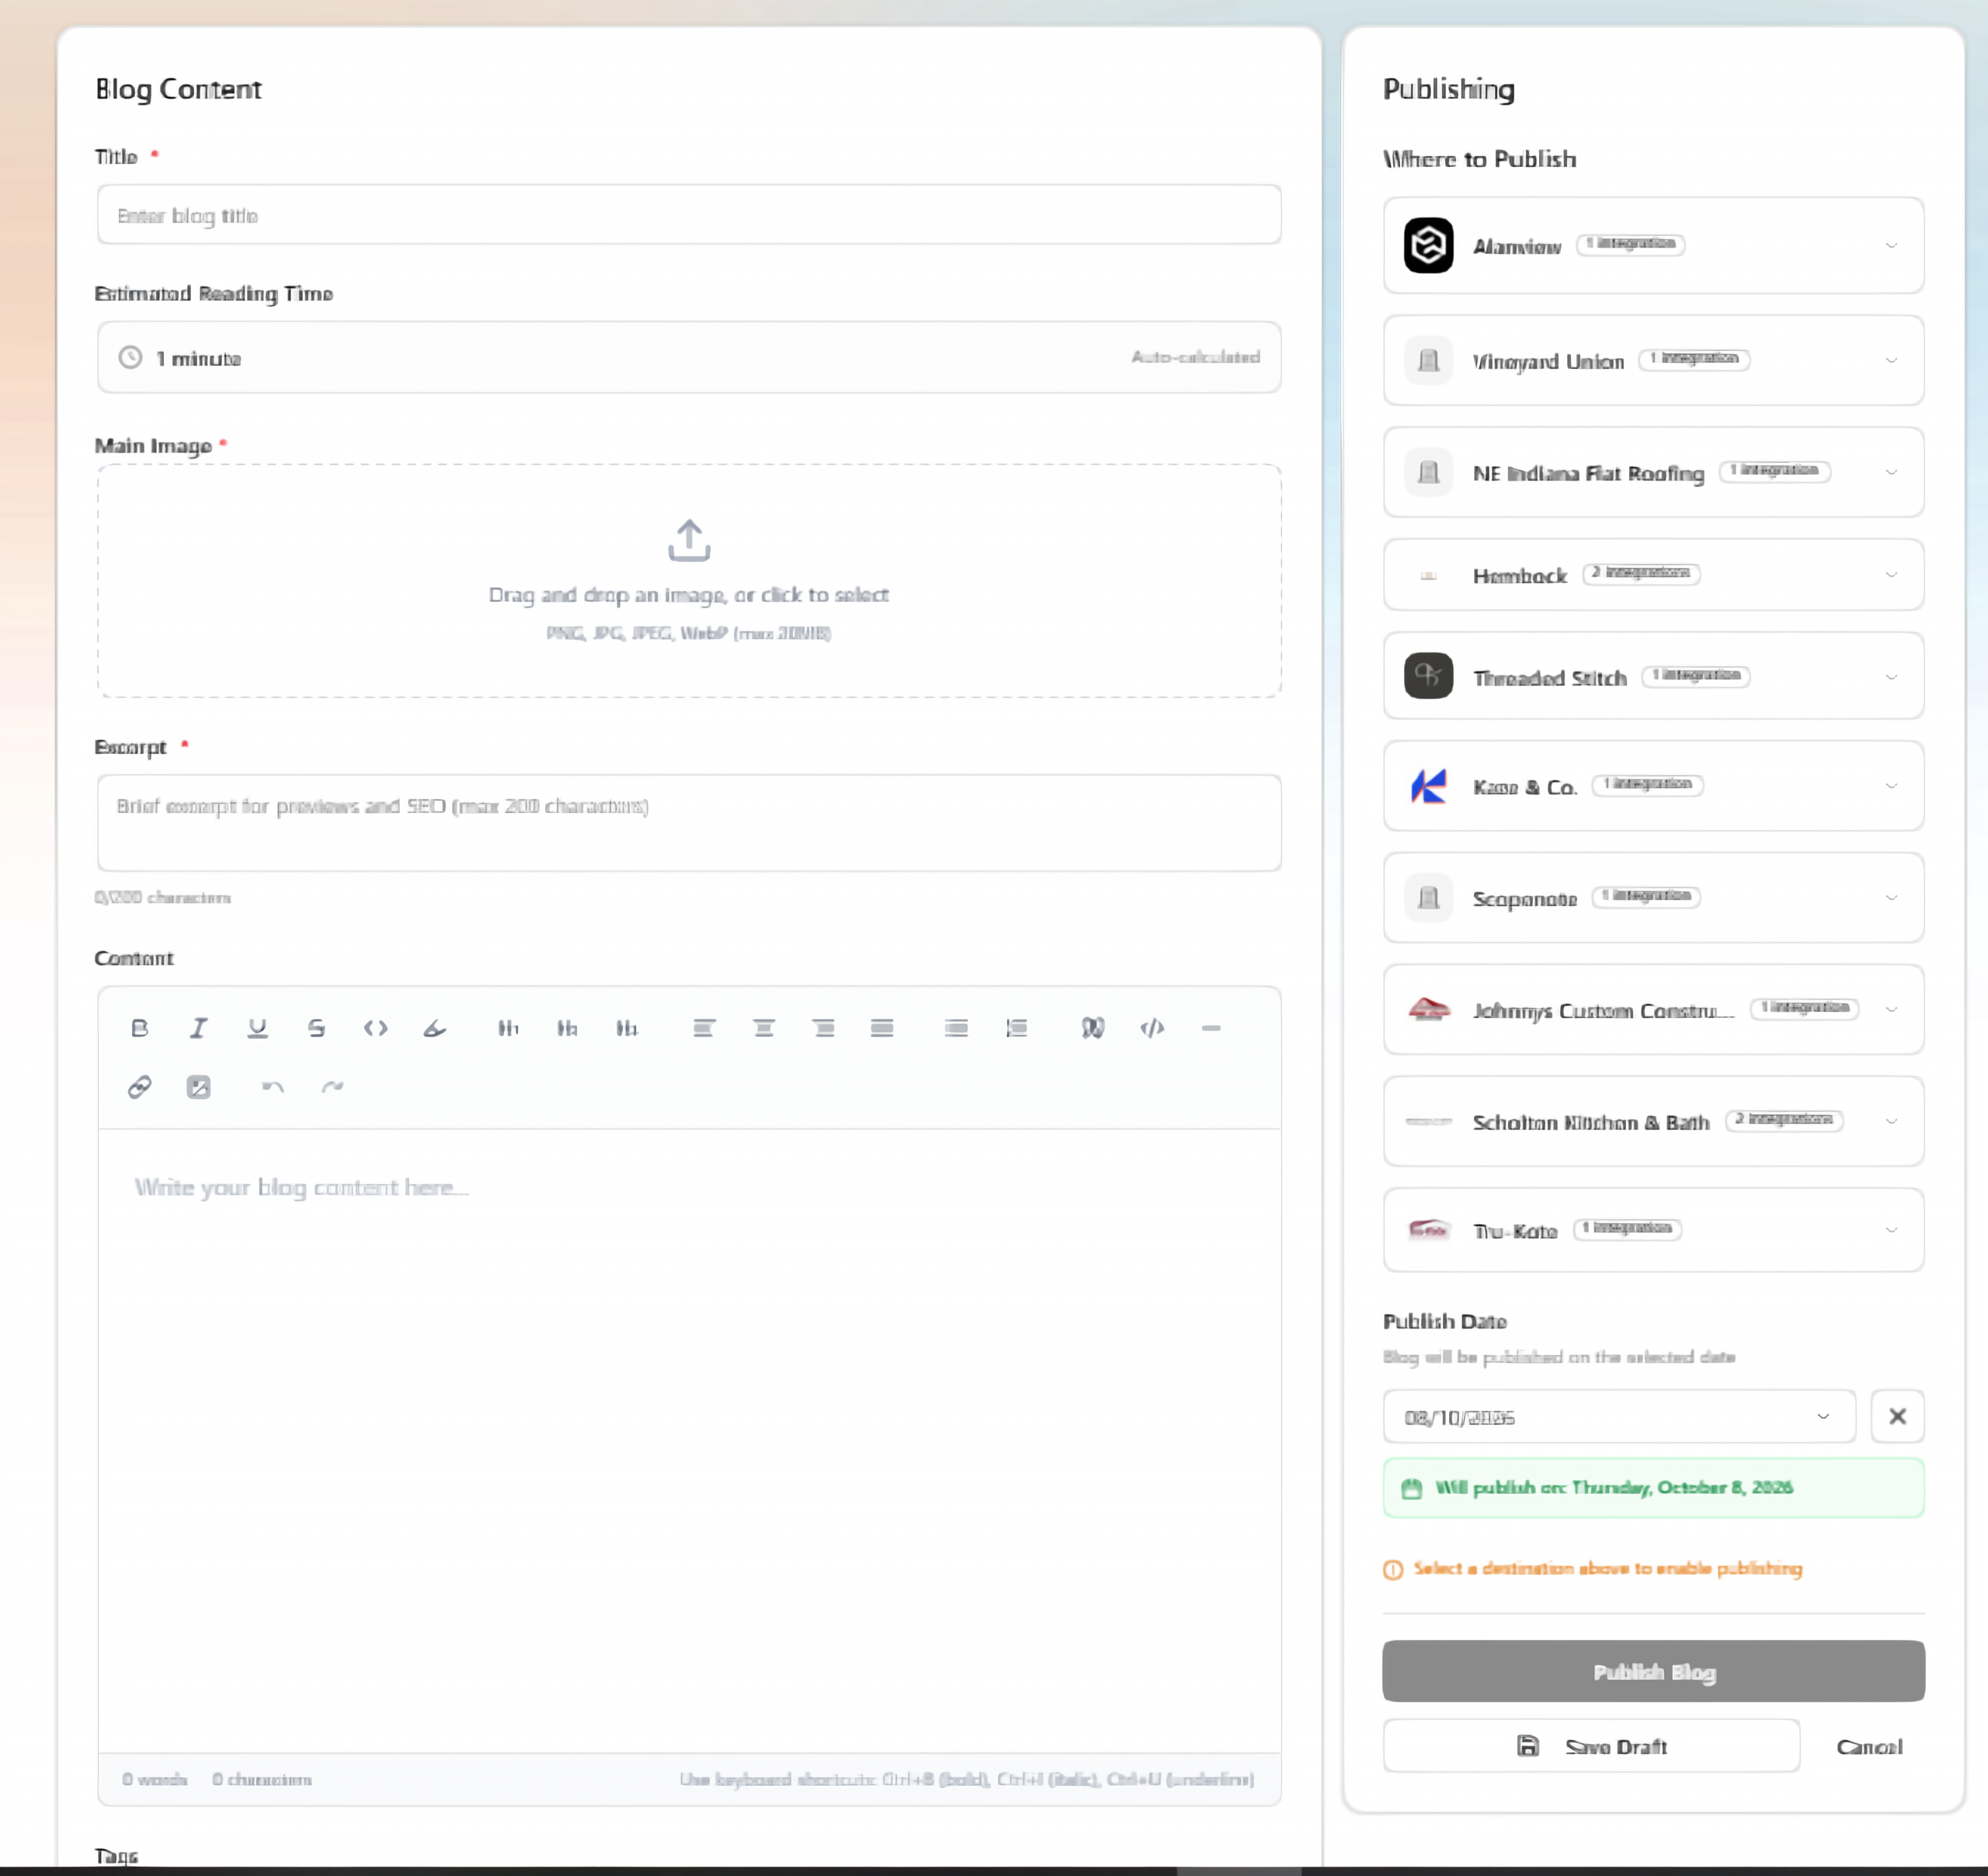
Task: Align text left
Action: tap(704, 1028)
